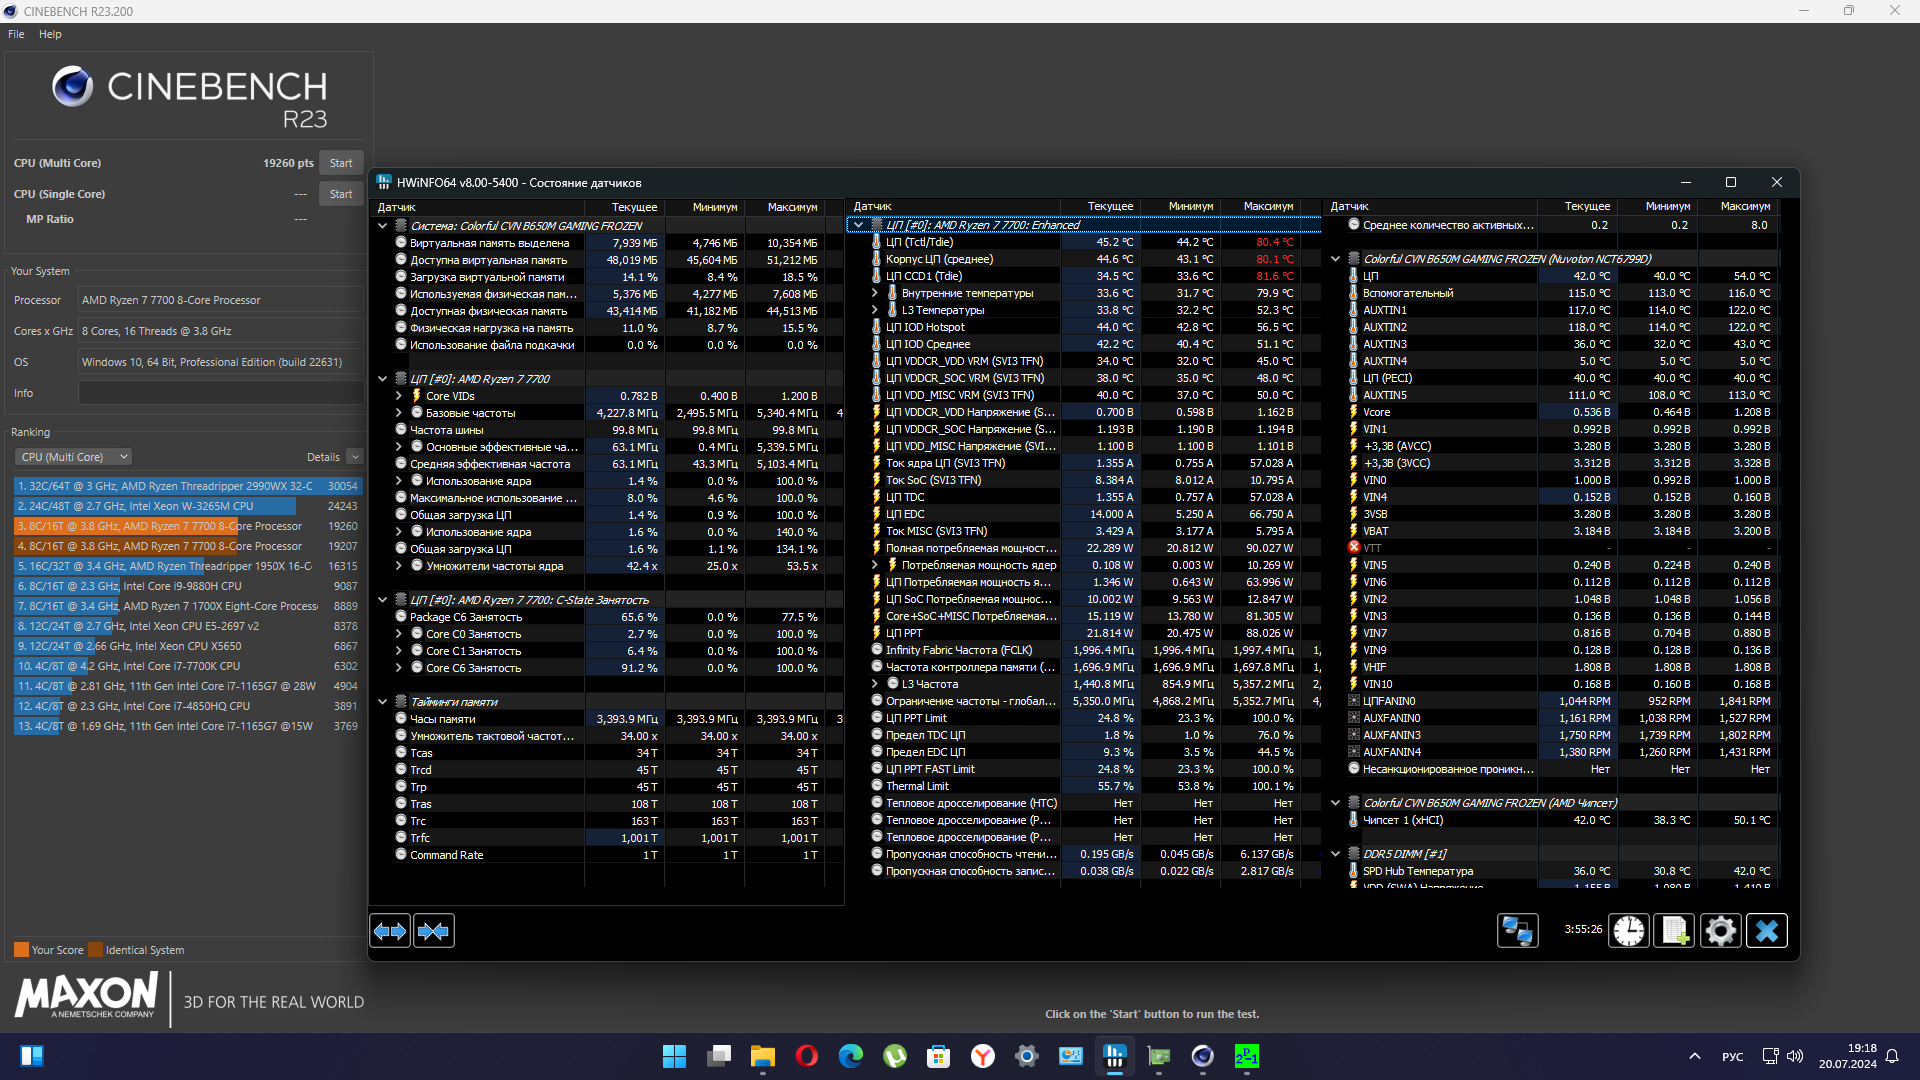The image size is (1920, 1080).
Task: Click the blue X close sensors icon
Action: click(x=1766, y=931)
